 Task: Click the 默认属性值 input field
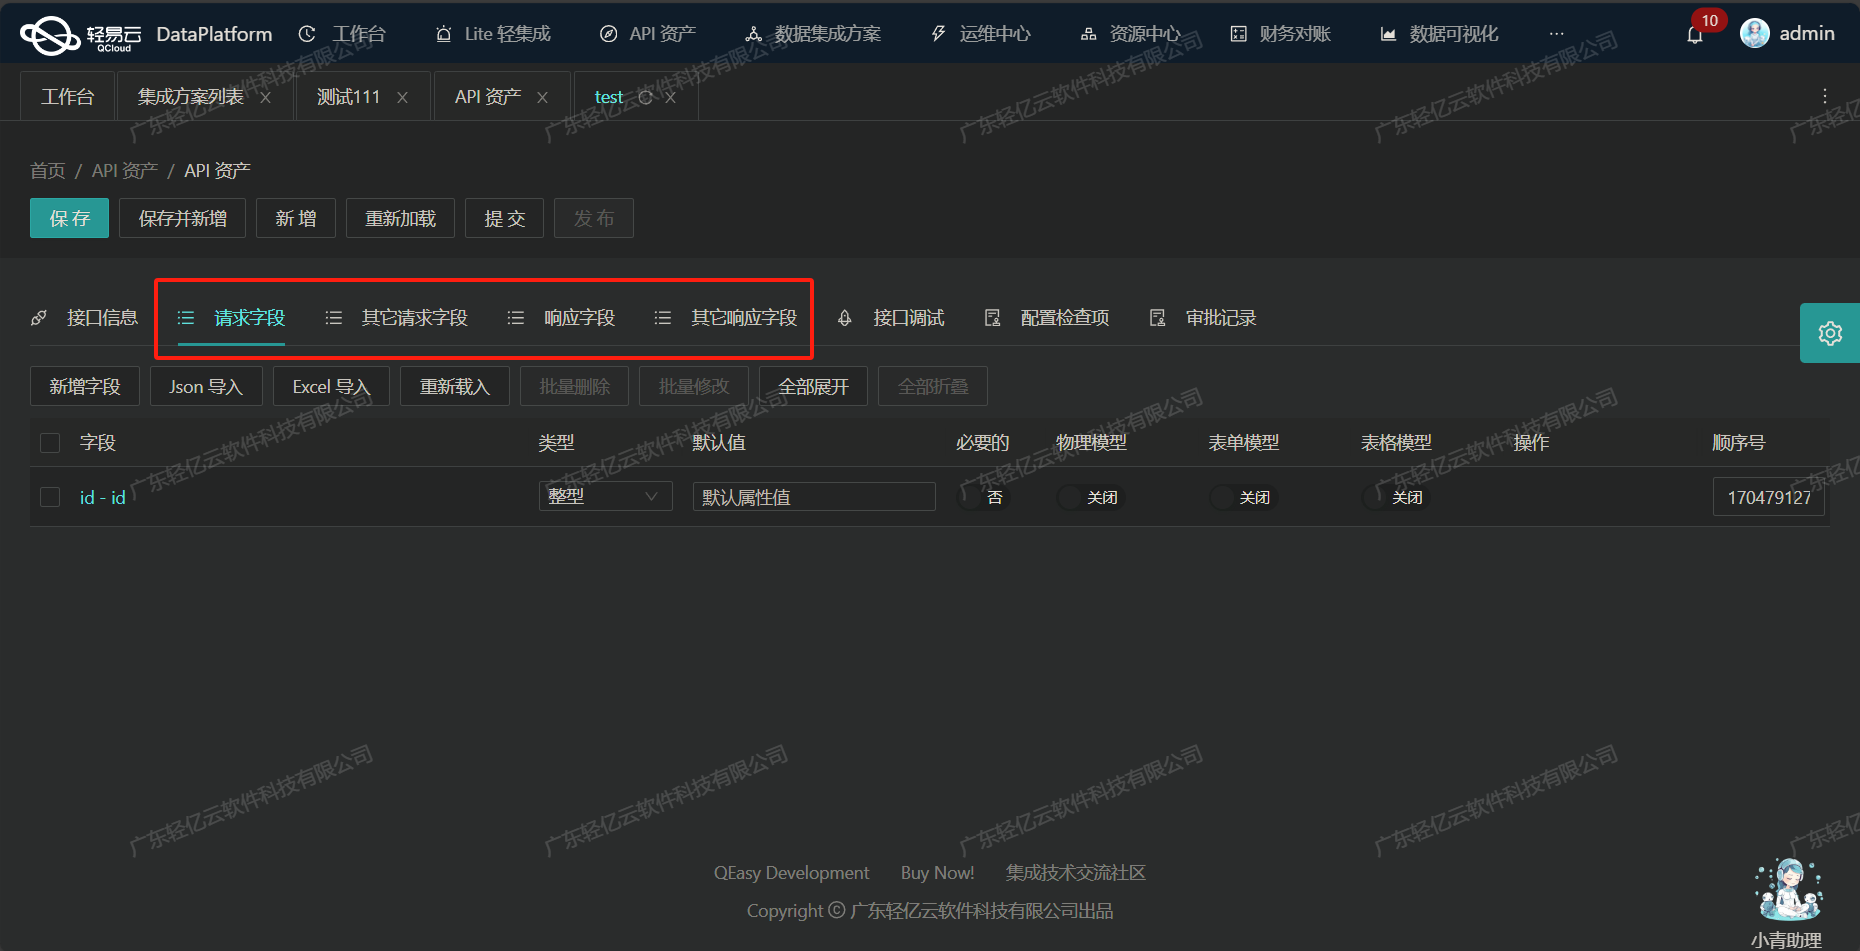click(x=814, y=497)
